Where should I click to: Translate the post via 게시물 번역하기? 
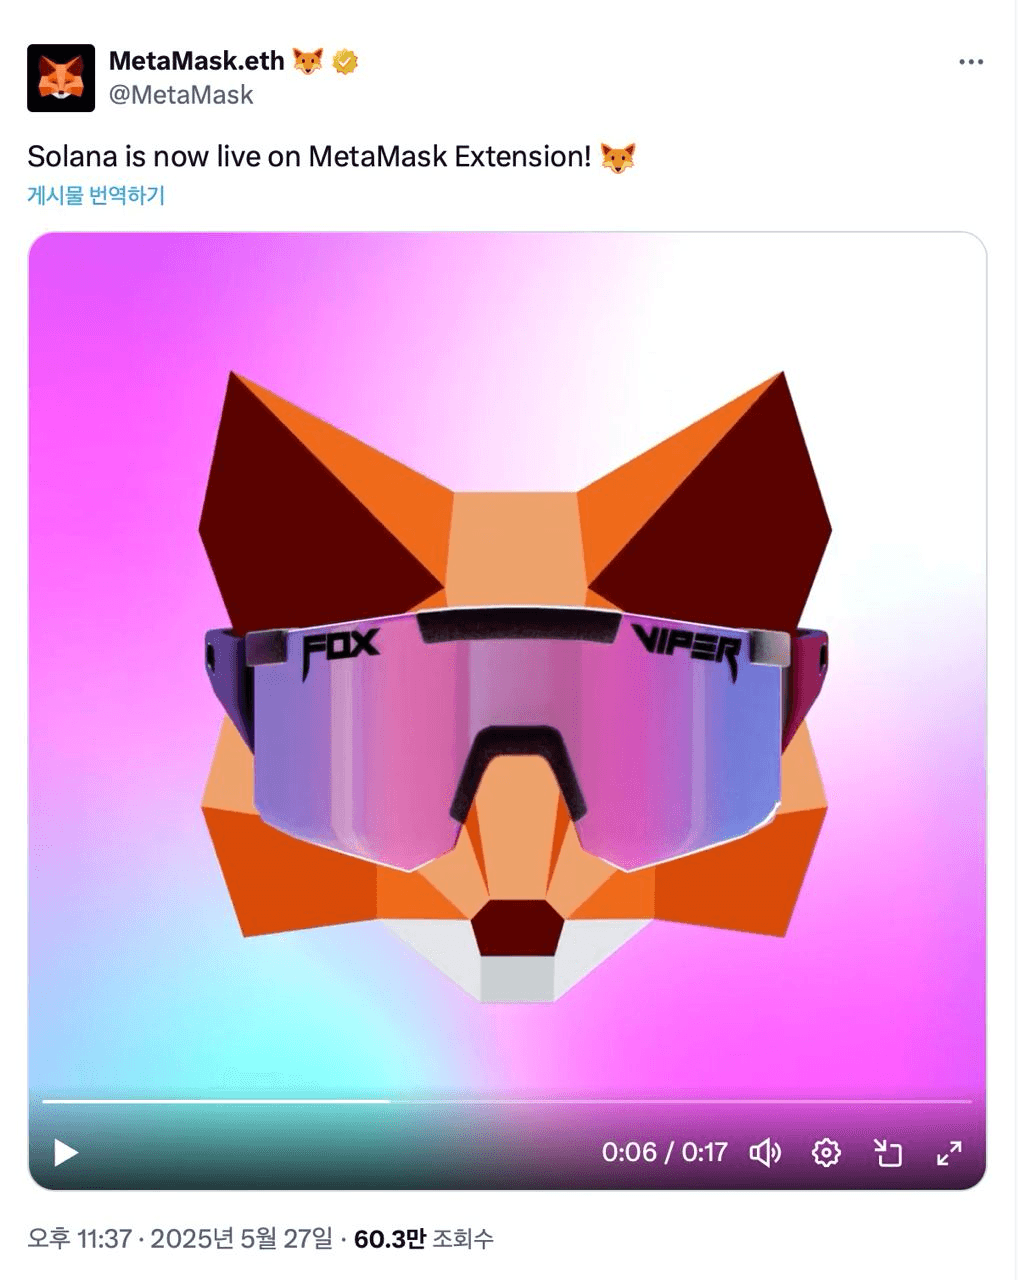[x=96, y=195]
